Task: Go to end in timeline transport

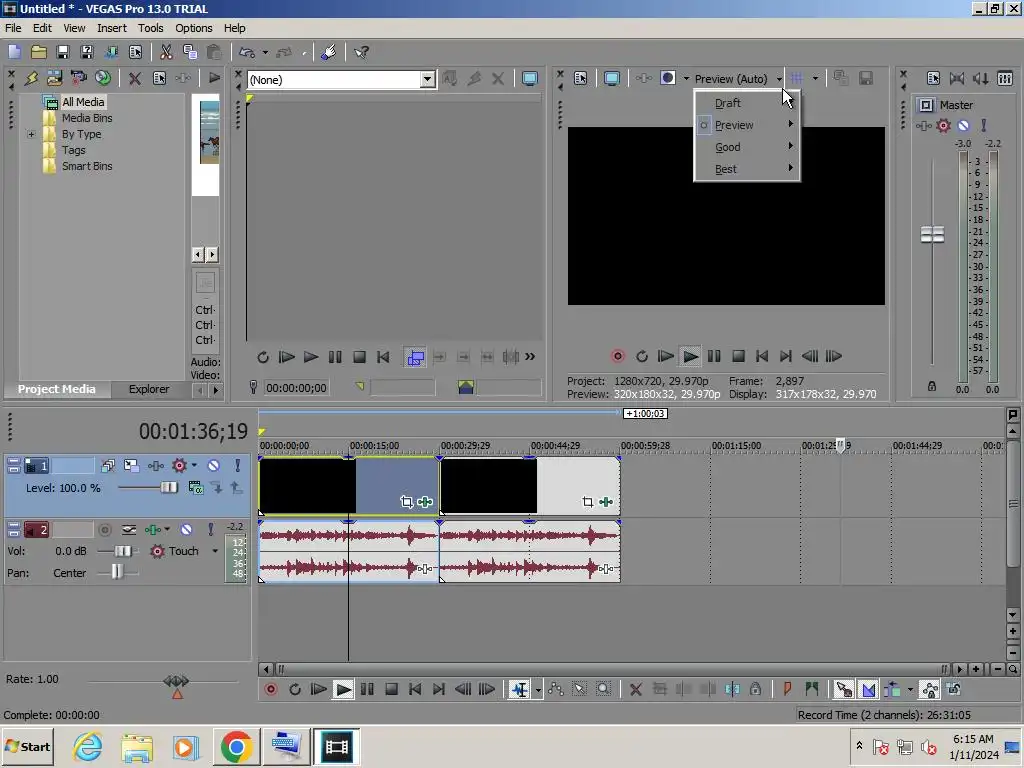Action: pos(439,689)
